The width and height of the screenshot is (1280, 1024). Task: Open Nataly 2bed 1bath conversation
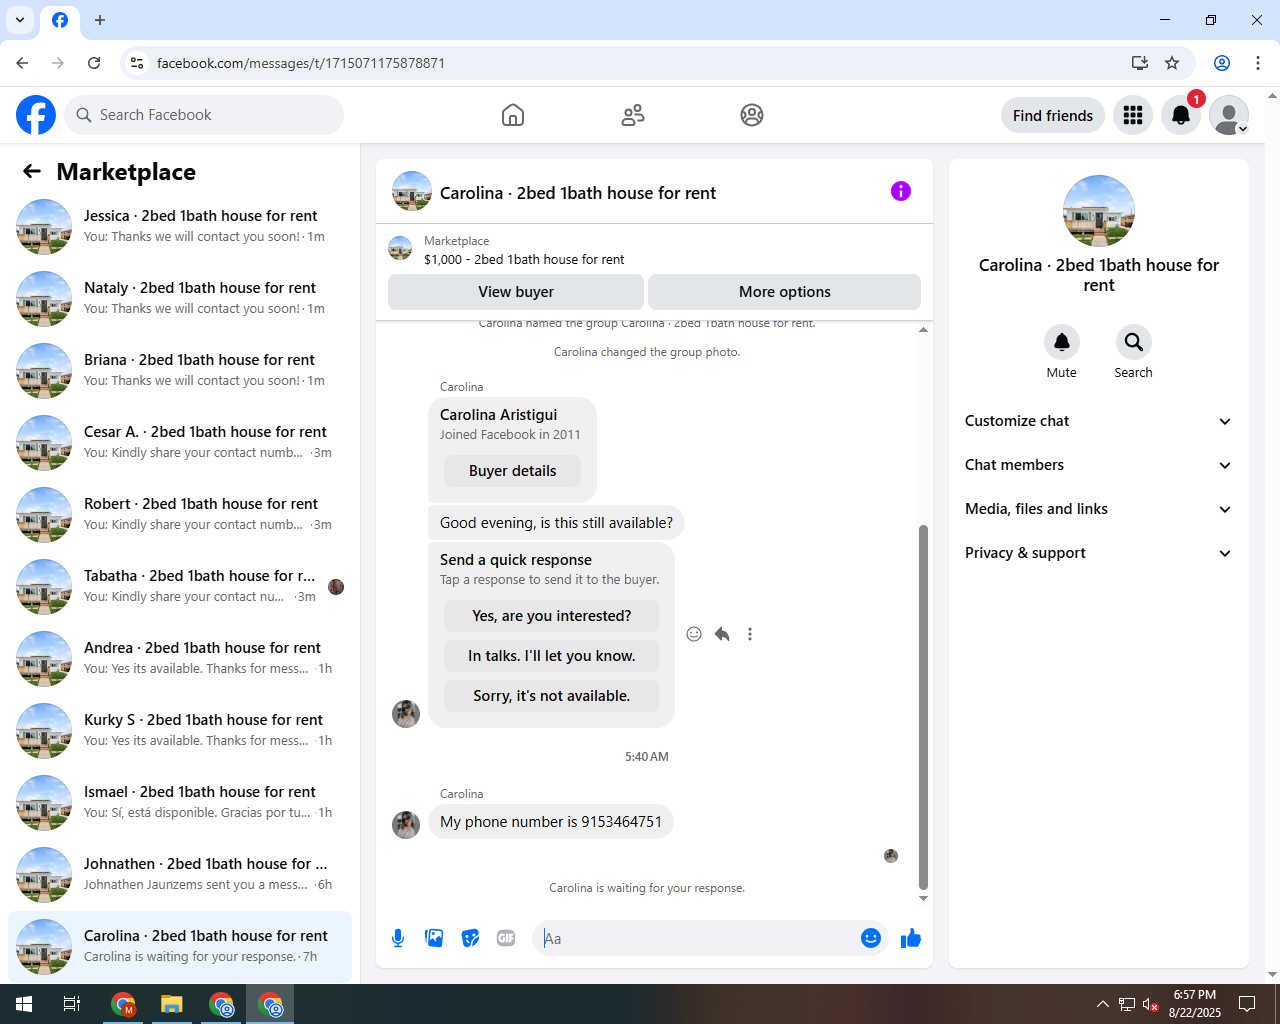pos(180,298)
